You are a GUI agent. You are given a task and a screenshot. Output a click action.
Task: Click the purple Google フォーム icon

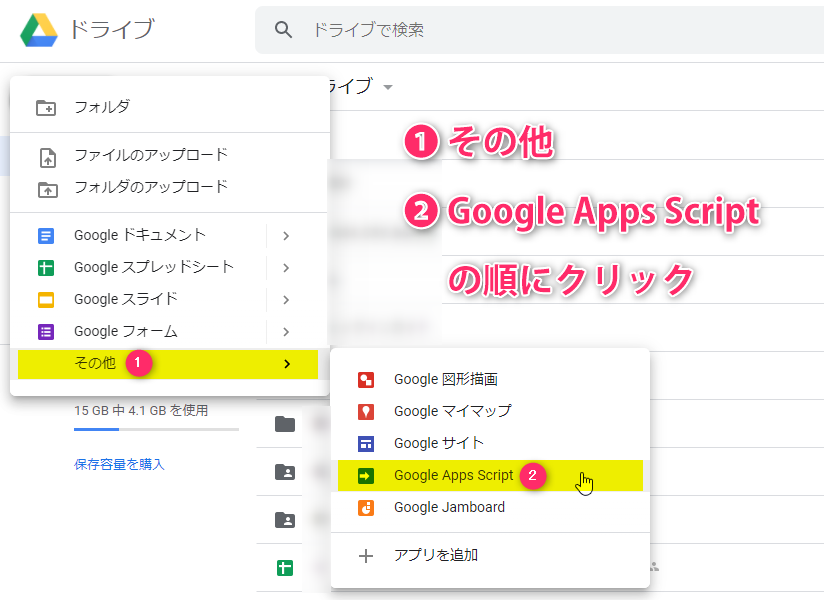[46, 332]
